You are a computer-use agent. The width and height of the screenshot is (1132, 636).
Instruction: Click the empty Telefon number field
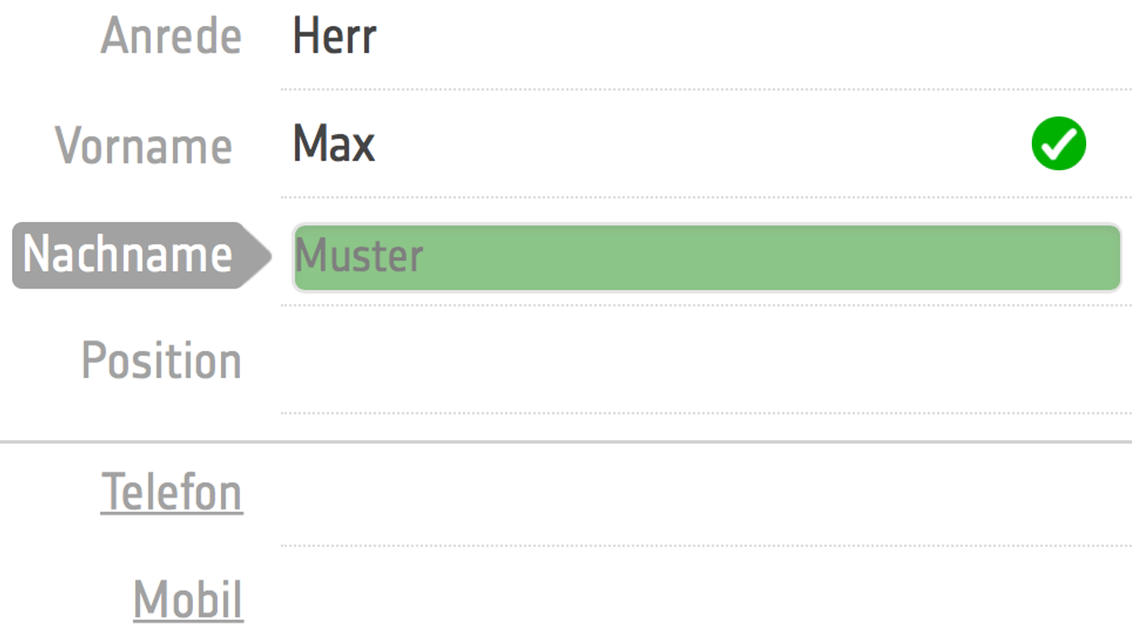pyautogui.click(x=706, y=492)
